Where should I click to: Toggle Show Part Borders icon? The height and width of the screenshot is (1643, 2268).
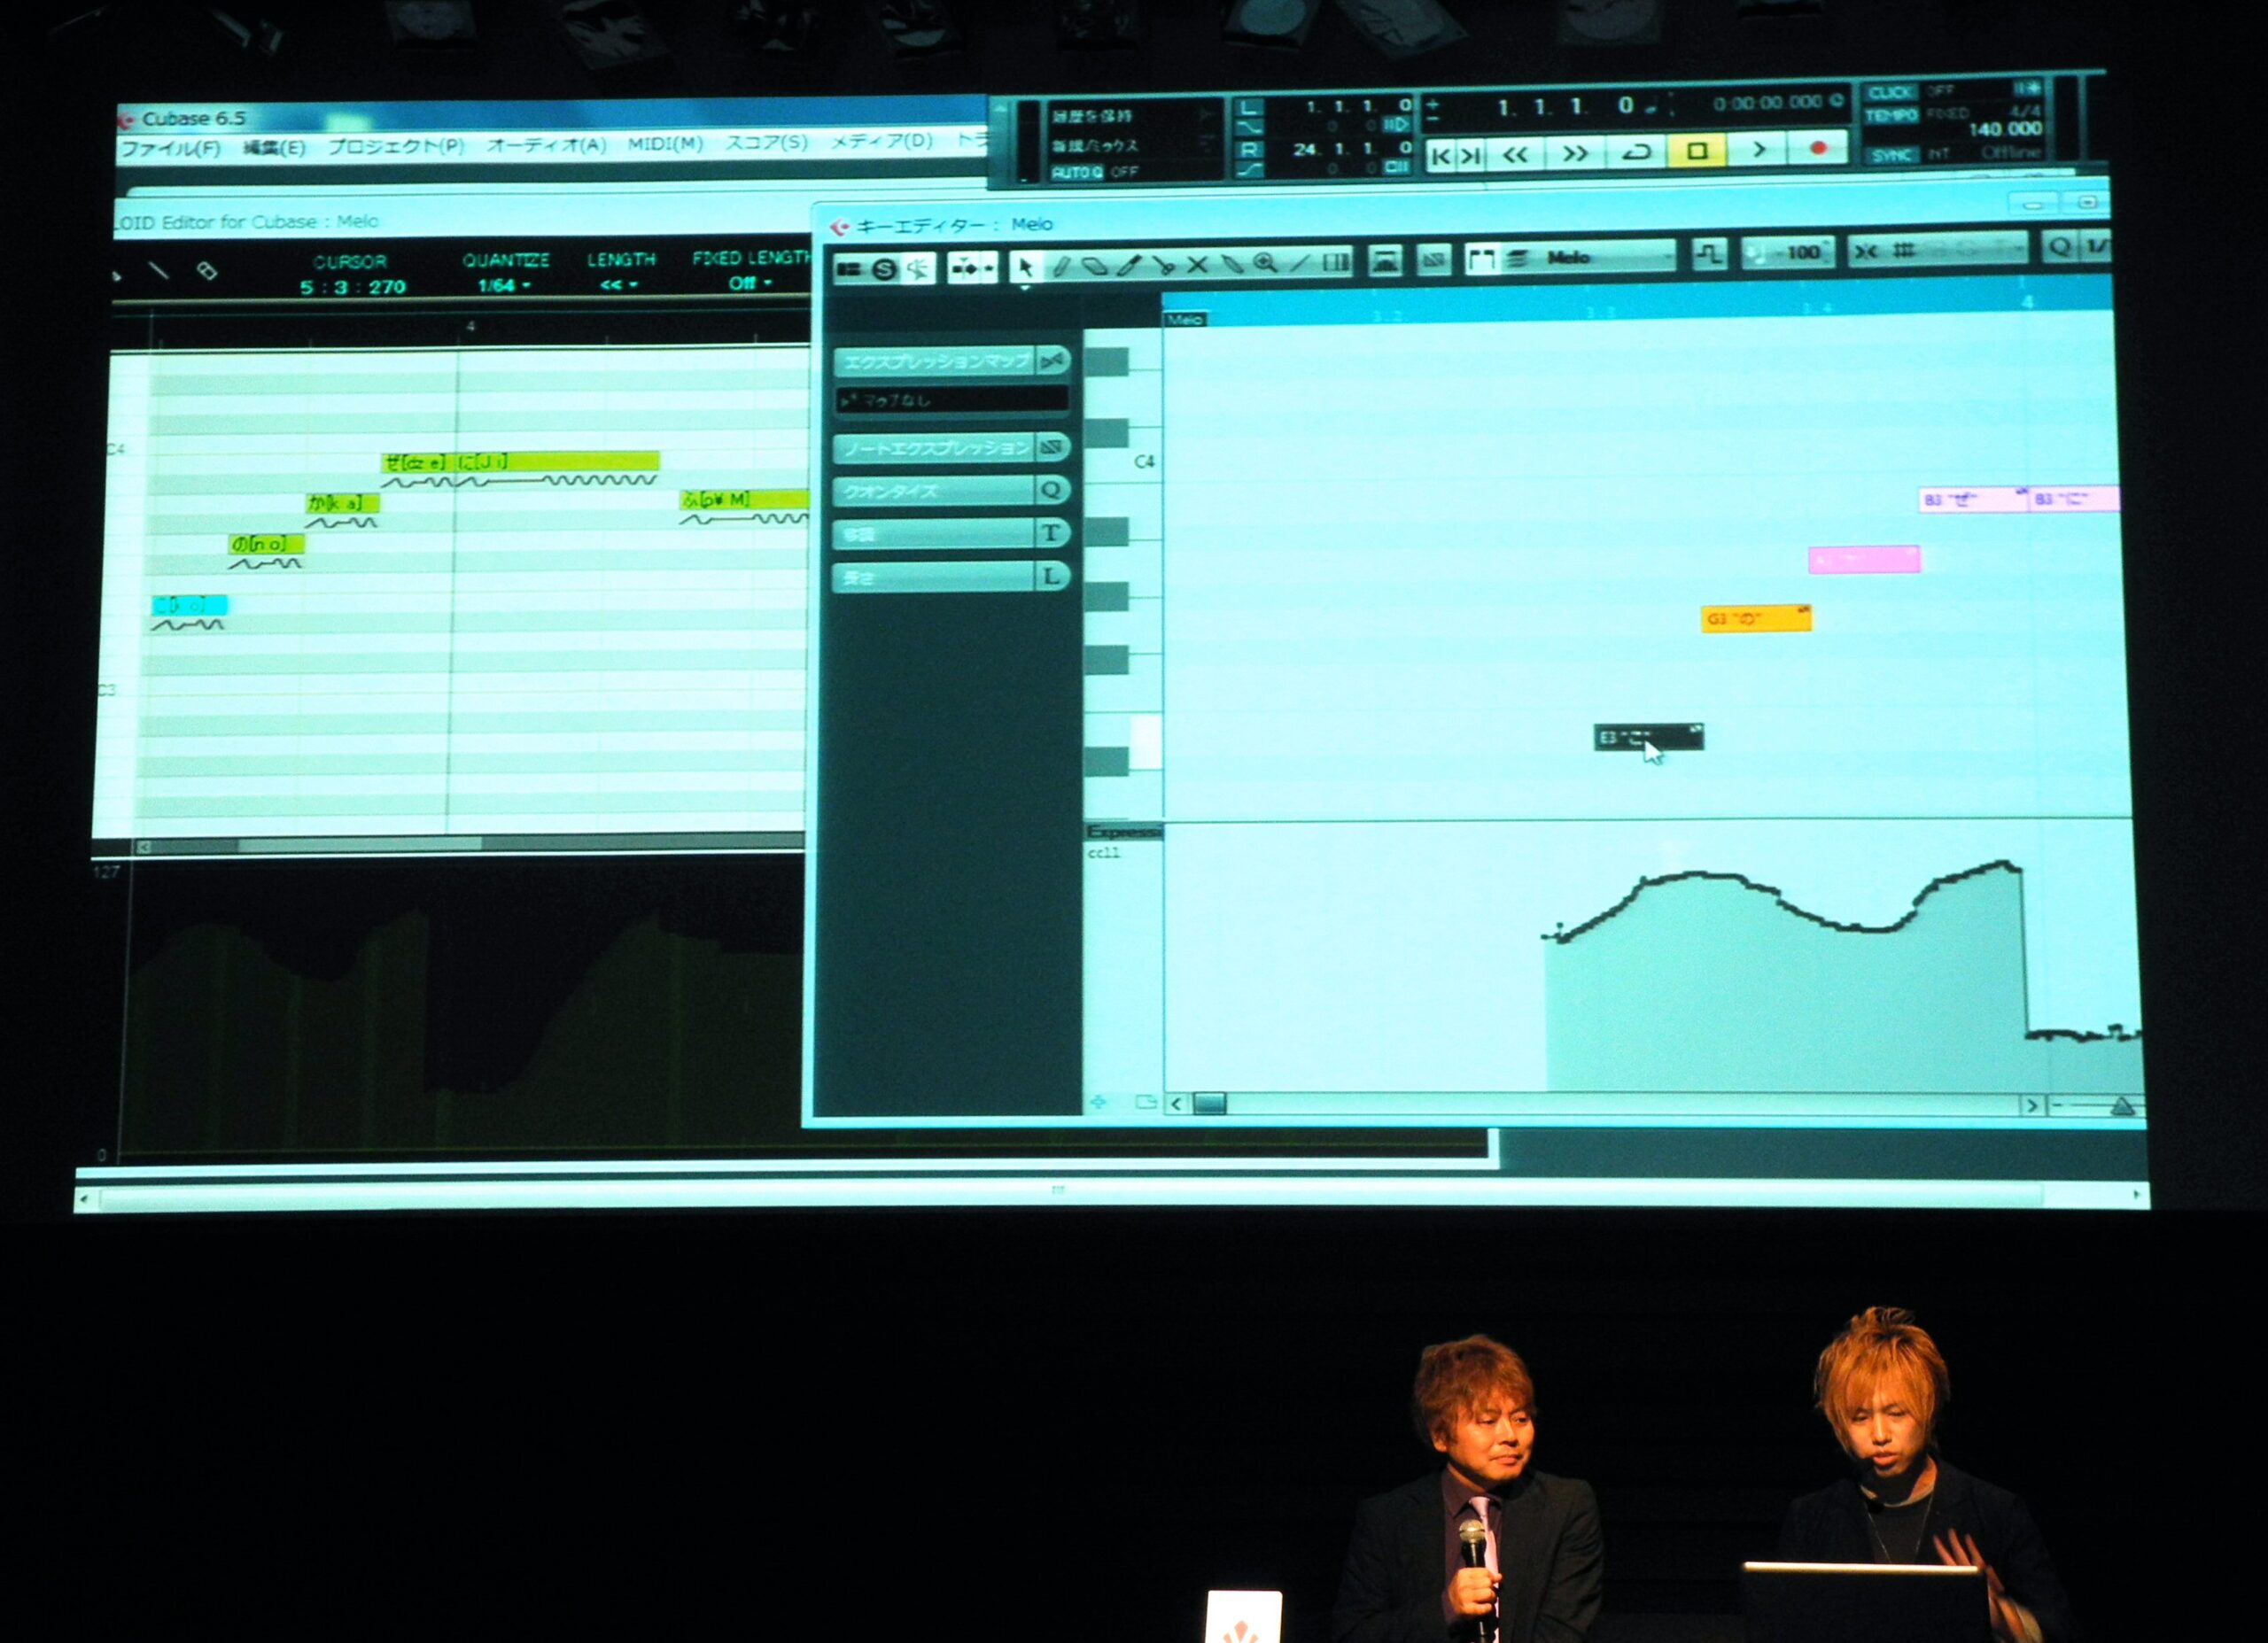click(1481, 260)
